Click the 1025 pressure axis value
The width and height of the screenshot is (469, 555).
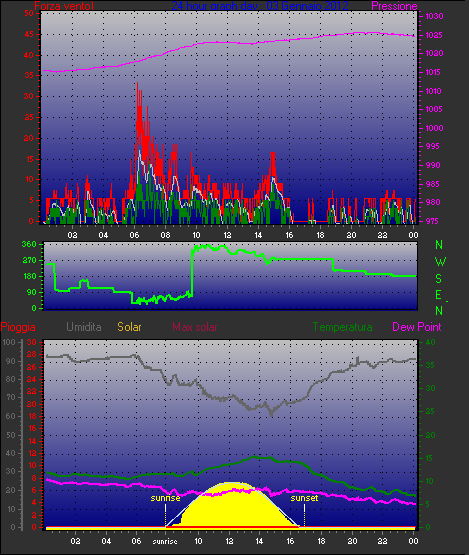tap(434, 35)
